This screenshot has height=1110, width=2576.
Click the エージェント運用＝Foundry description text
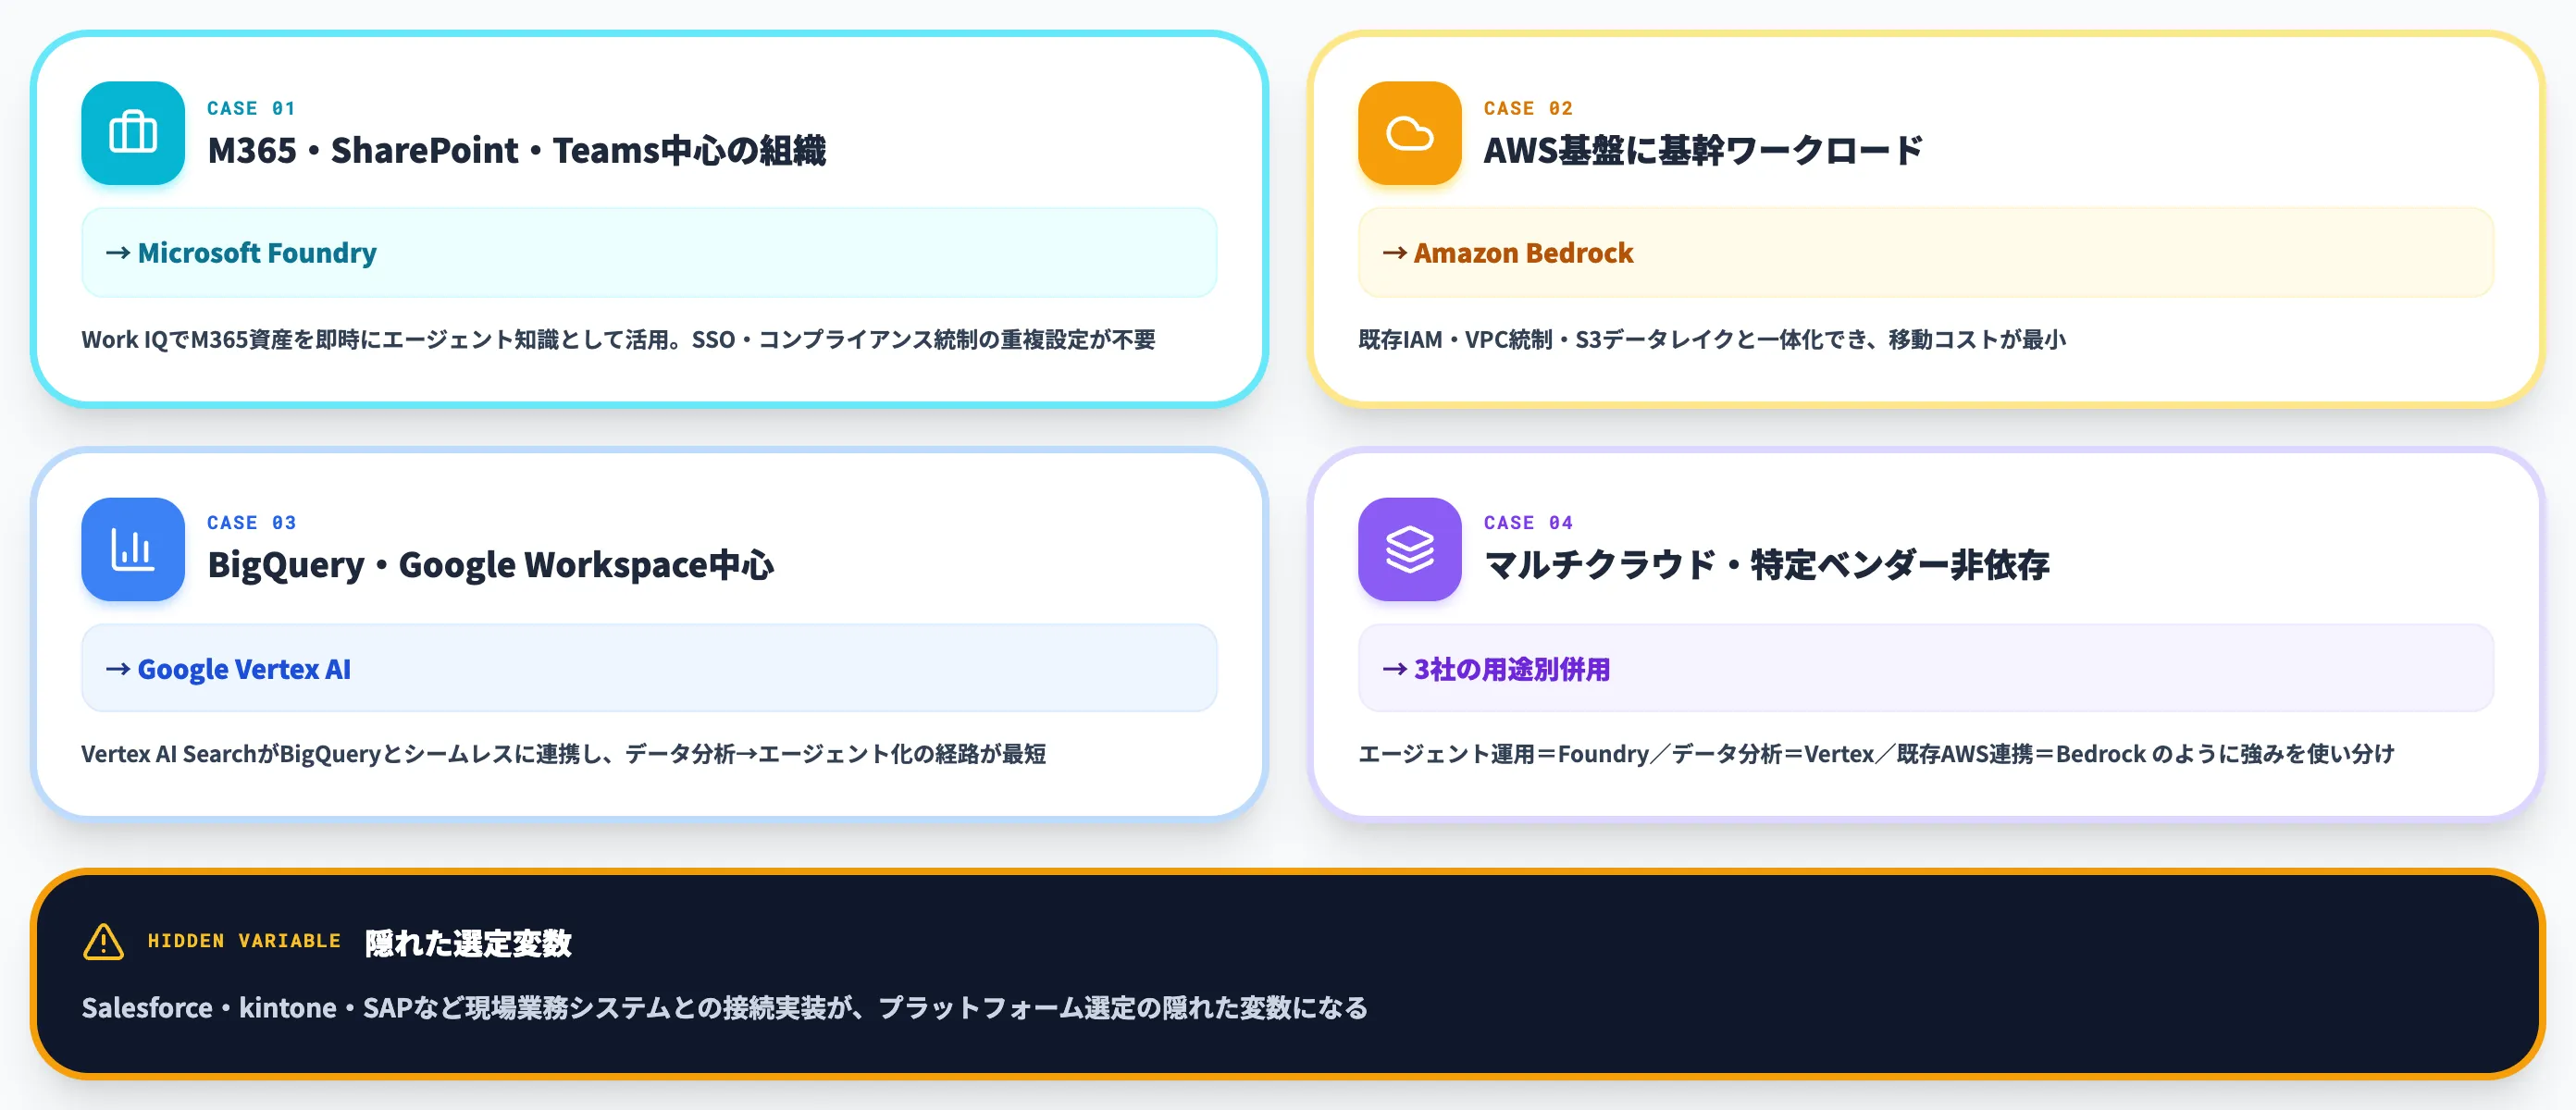(x=1876, y=754)
